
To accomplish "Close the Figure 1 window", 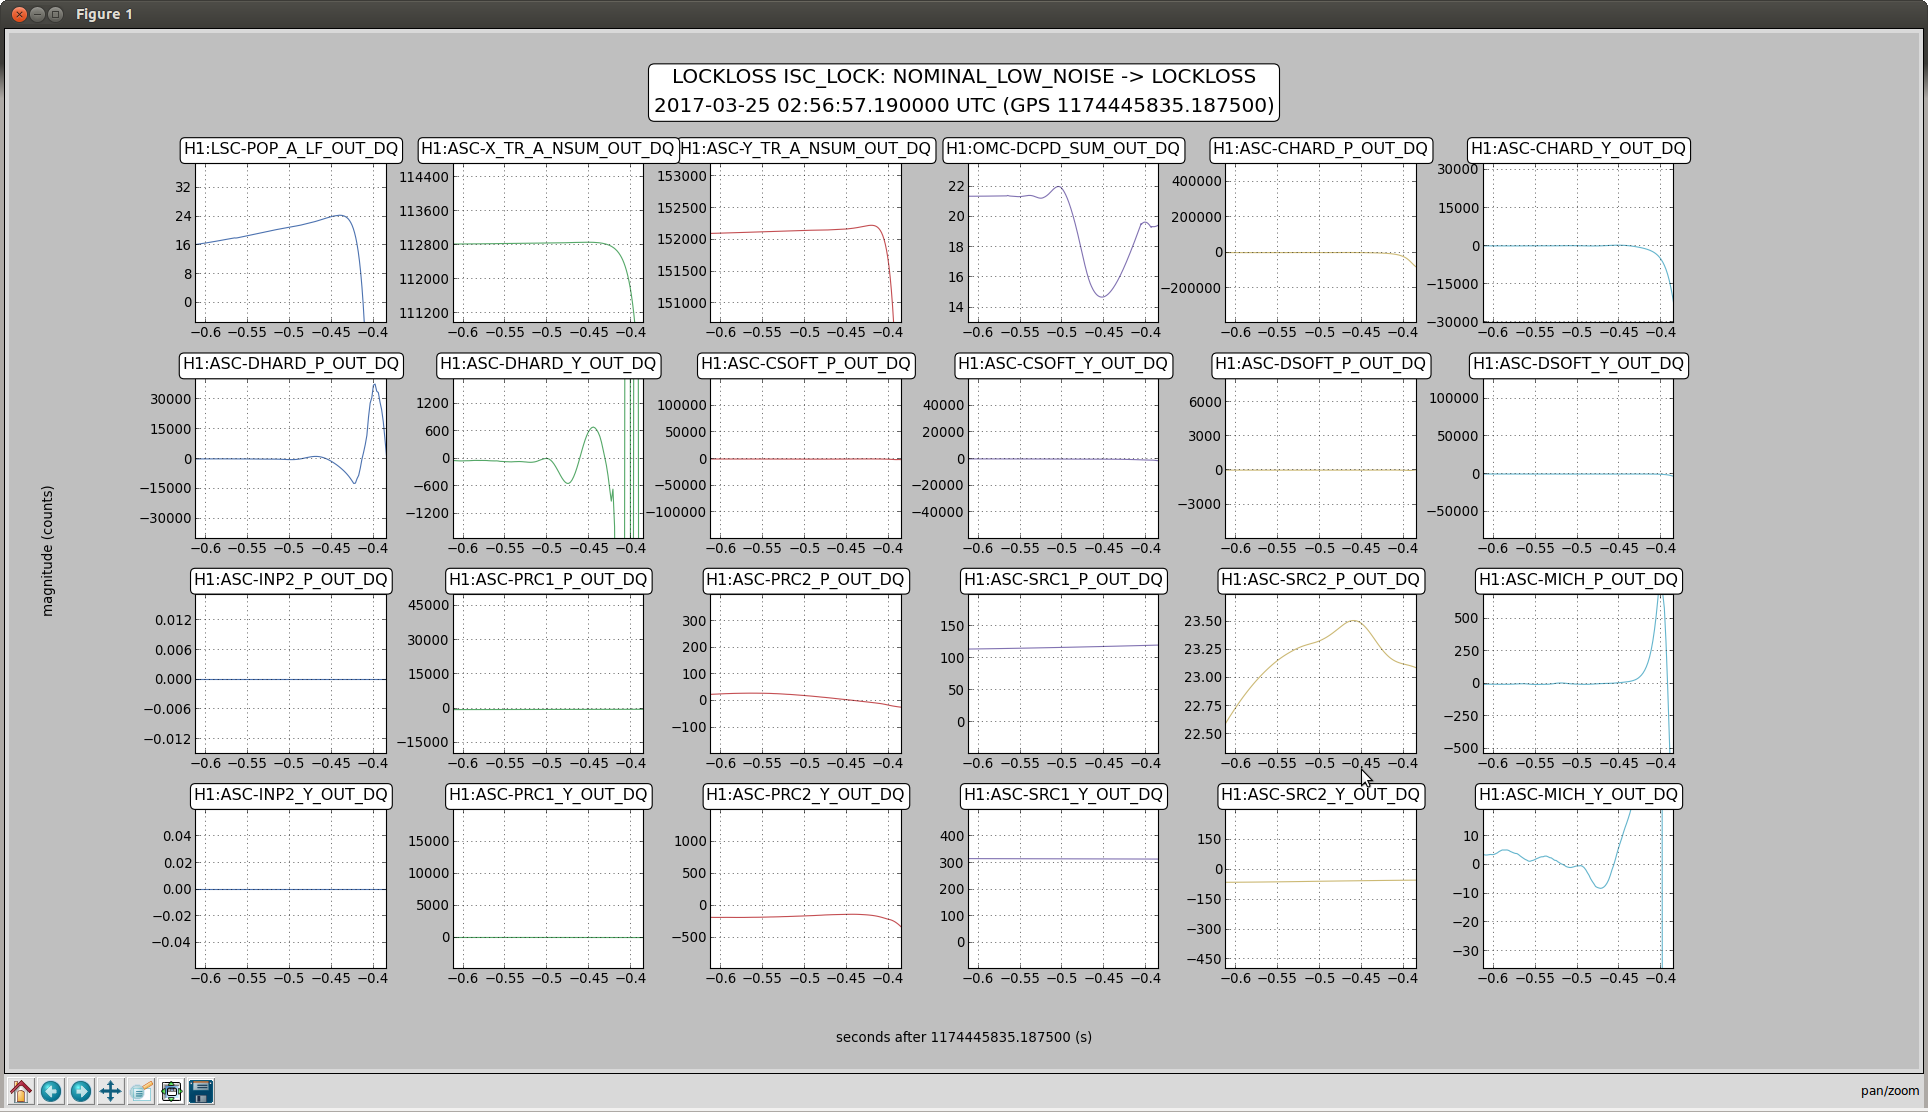I will [x=18, y=14].
